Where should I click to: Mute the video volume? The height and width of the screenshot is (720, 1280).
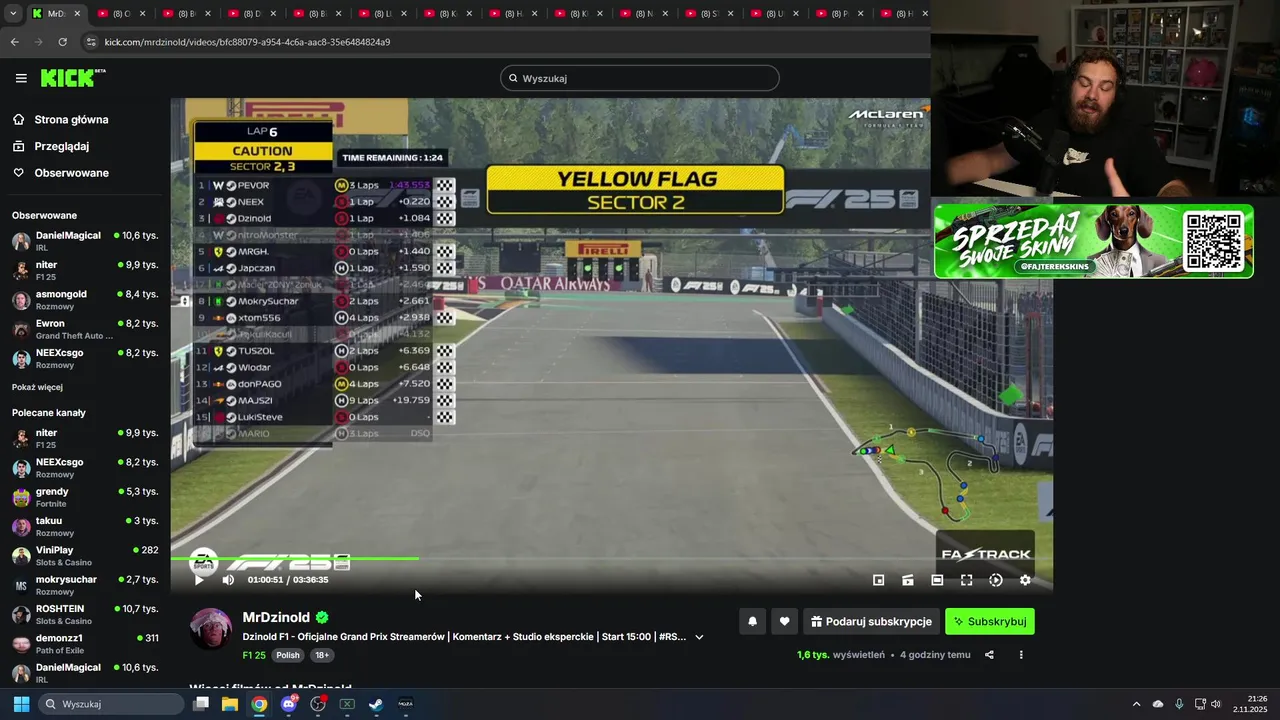[x=228, y=580]
